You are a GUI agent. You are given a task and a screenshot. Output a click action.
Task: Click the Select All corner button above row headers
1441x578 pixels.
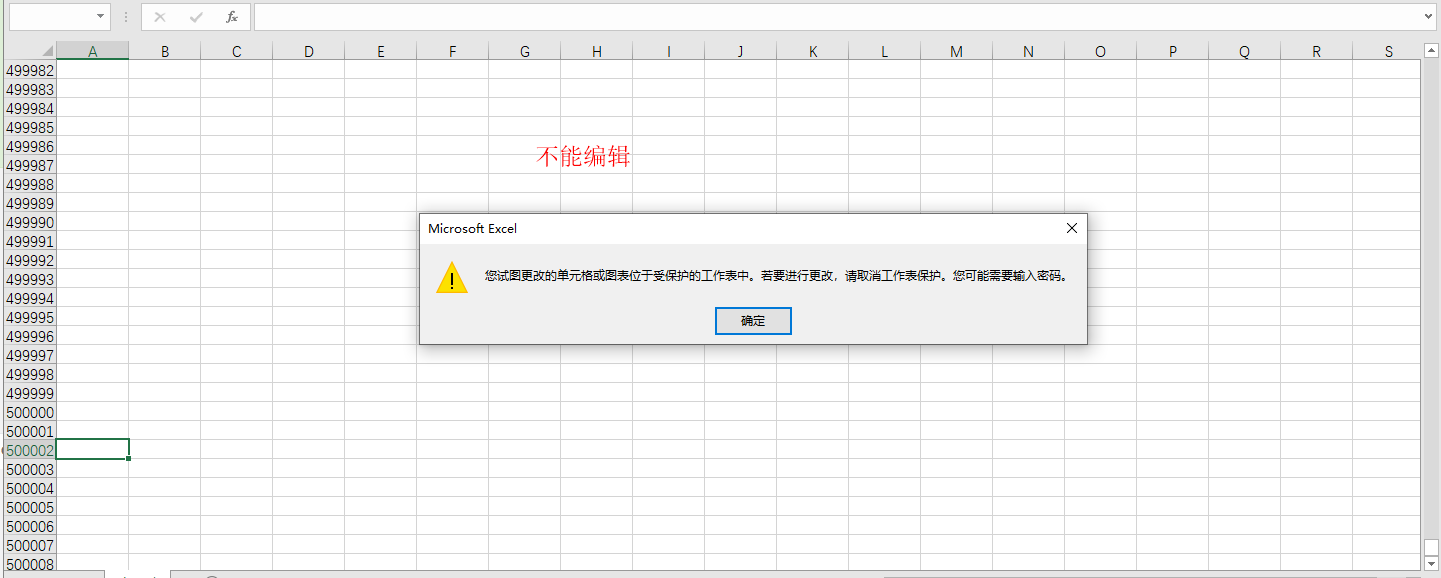[x=47, y=50]
